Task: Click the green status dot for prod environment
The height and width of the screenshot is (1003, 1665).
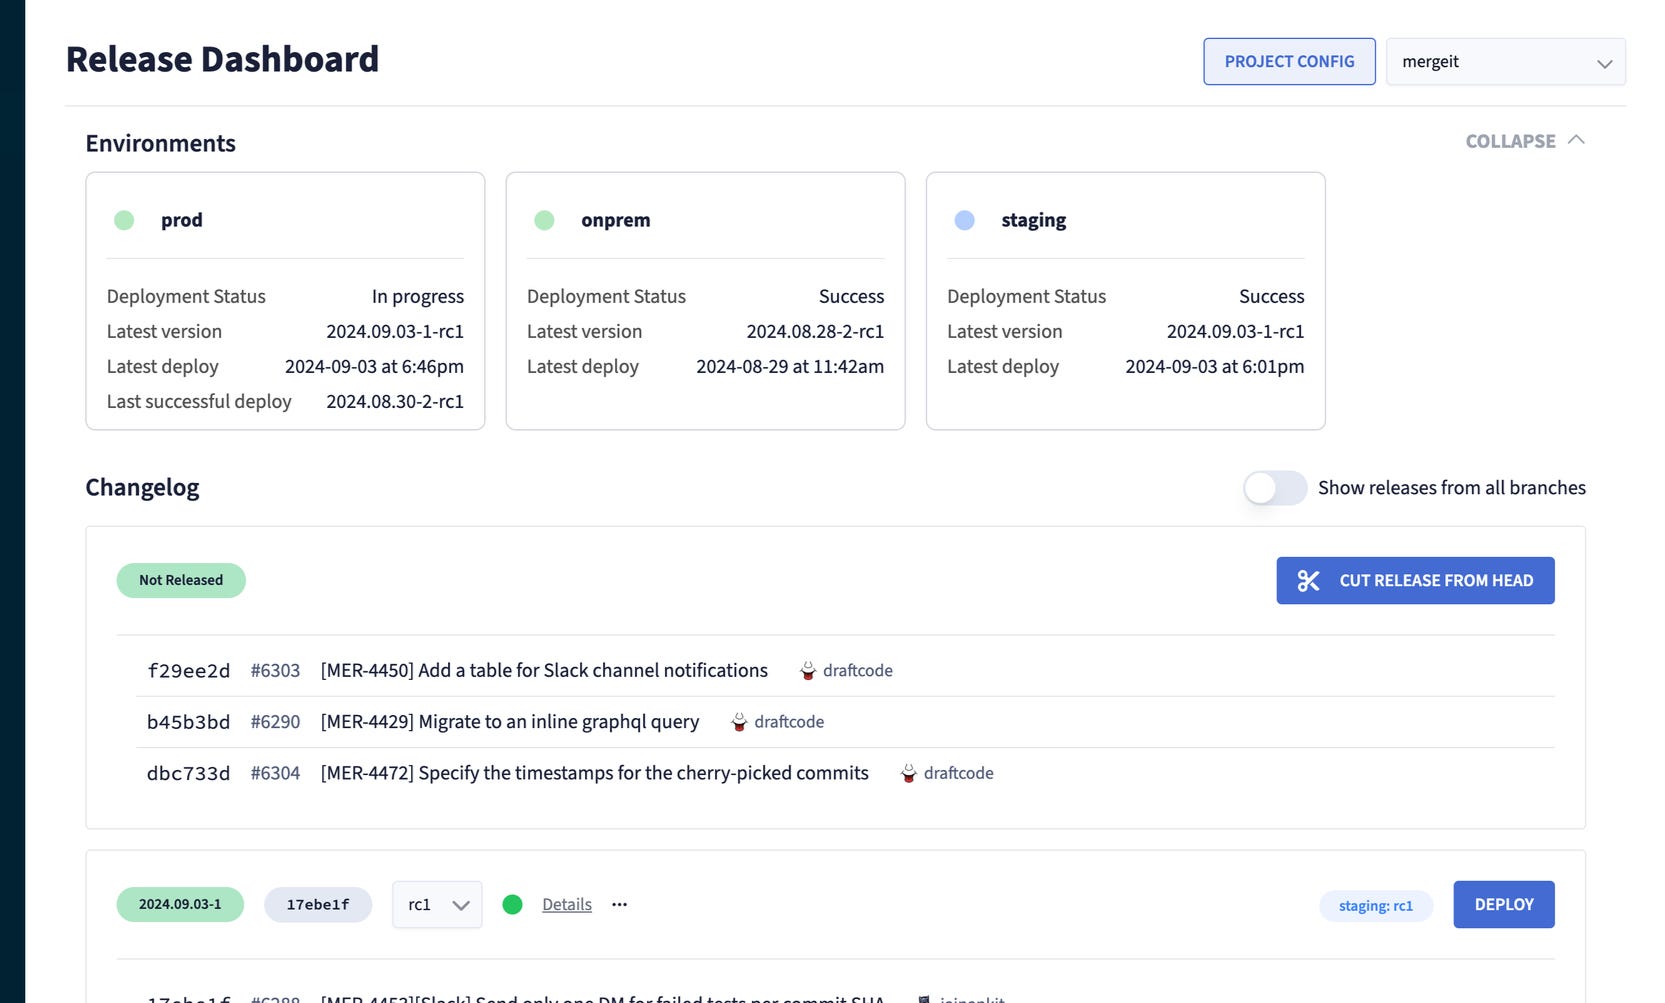Action: pos(124,220)
